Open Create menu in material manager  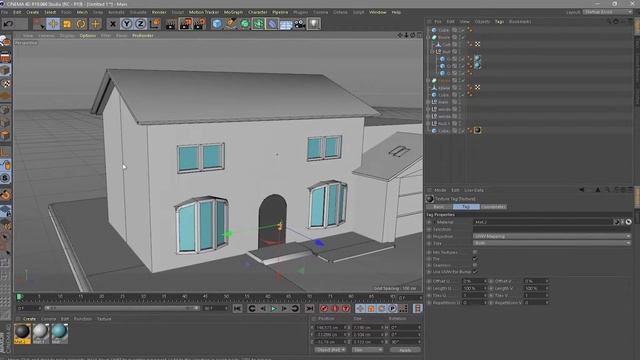point(29,319)
